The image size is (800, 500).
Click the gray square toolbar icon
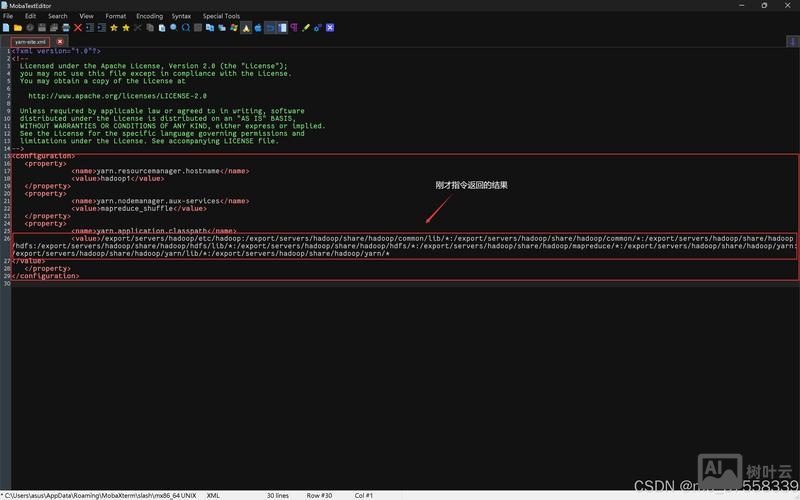click(198, 28)
